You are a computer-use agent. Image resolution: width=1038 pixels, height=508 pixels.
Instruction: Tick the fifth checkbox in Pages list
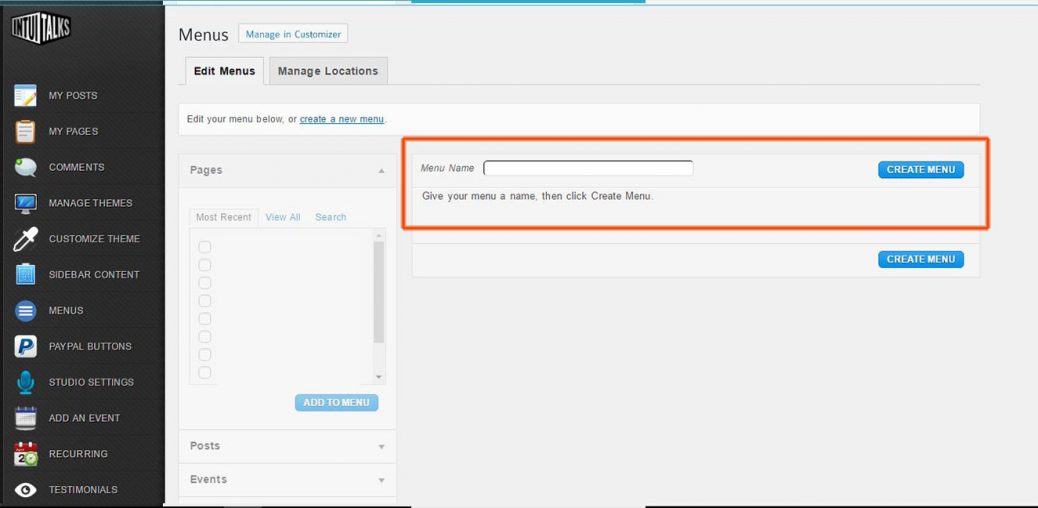[205, 319]
